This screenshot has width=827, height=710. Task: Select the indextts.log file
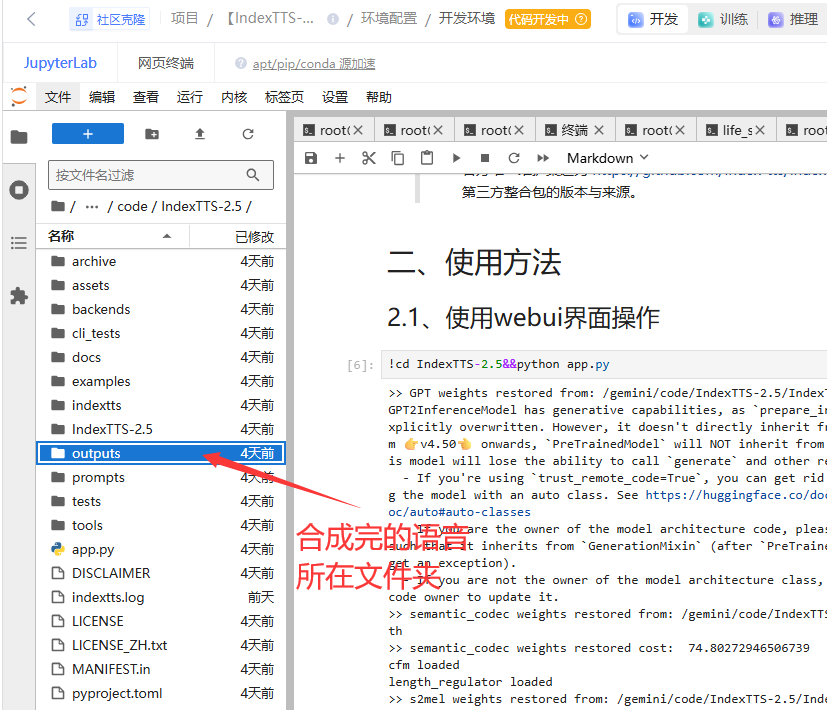click(x=160, y=597)
